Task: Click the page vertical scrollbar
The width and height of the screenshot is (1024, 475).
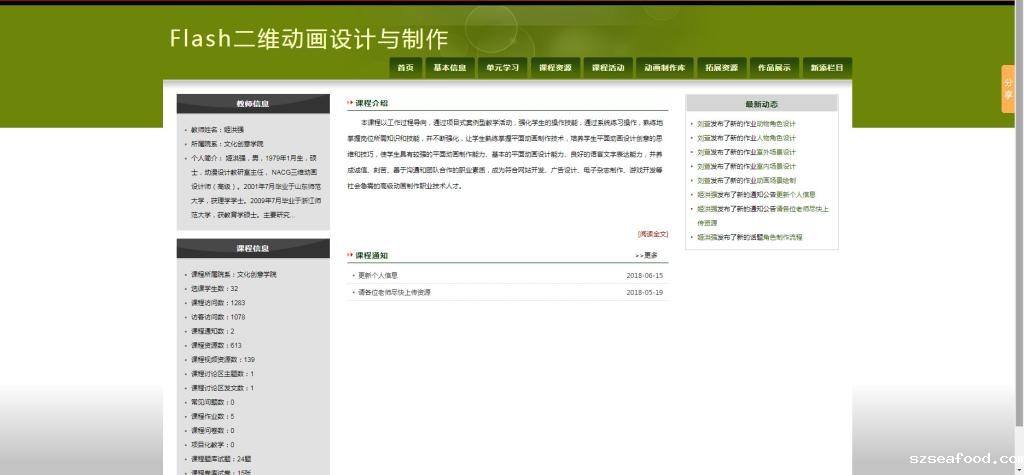Action: (1019, 216)
